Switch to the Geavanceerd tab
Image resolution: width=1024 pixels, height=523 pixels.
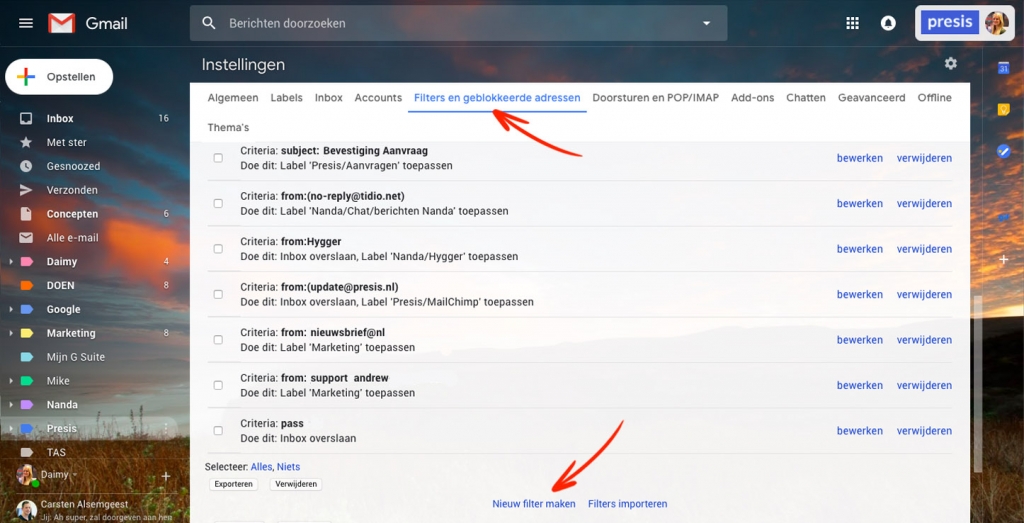[x=872, y=98]
